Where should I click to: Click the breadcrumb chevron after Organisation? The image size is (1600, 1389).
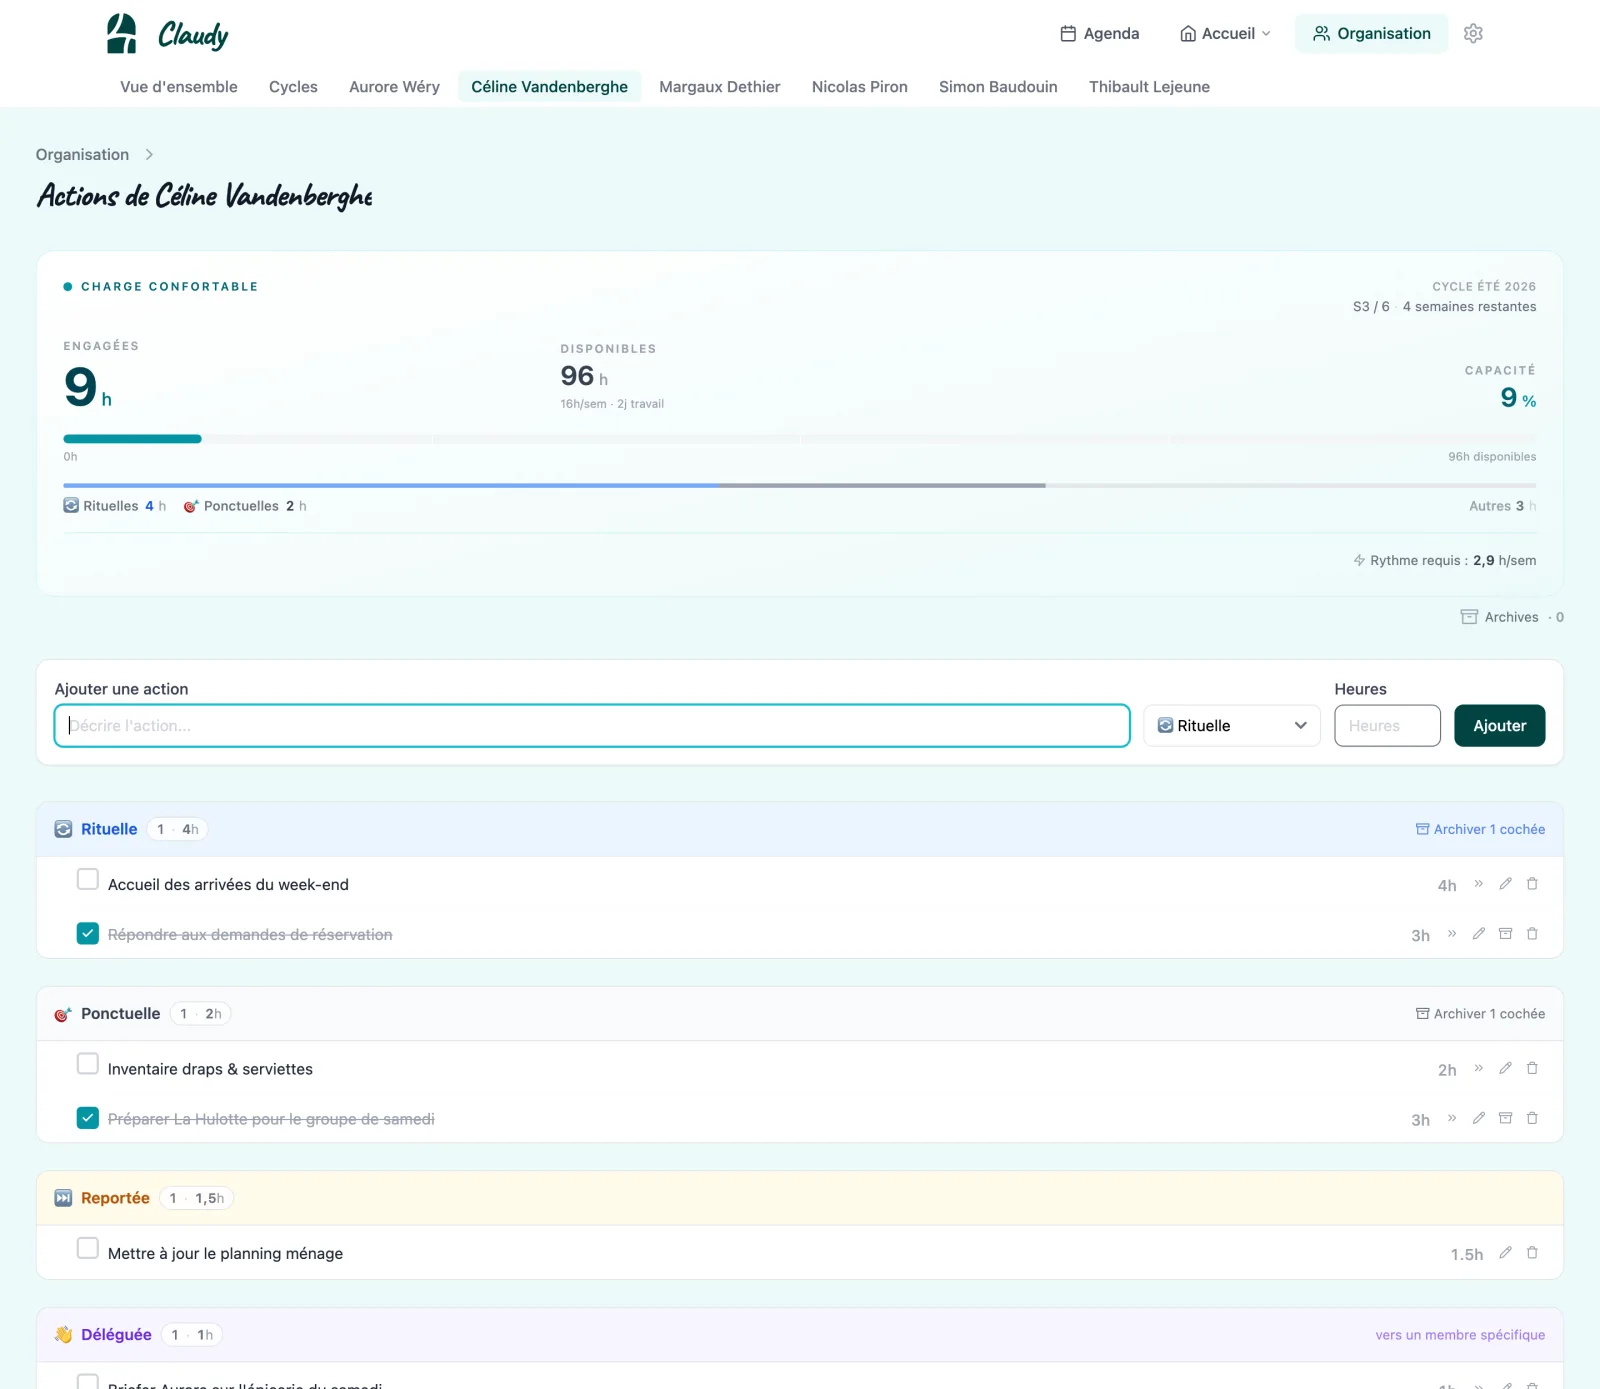(149, 155)
